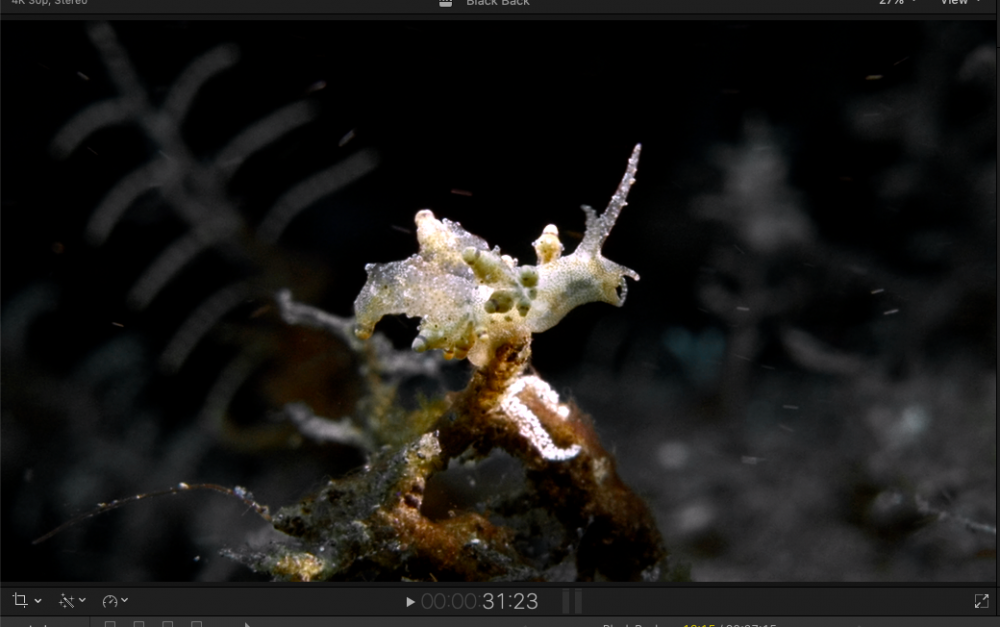
Task: Open the retime options chevron
Action: 125,600
